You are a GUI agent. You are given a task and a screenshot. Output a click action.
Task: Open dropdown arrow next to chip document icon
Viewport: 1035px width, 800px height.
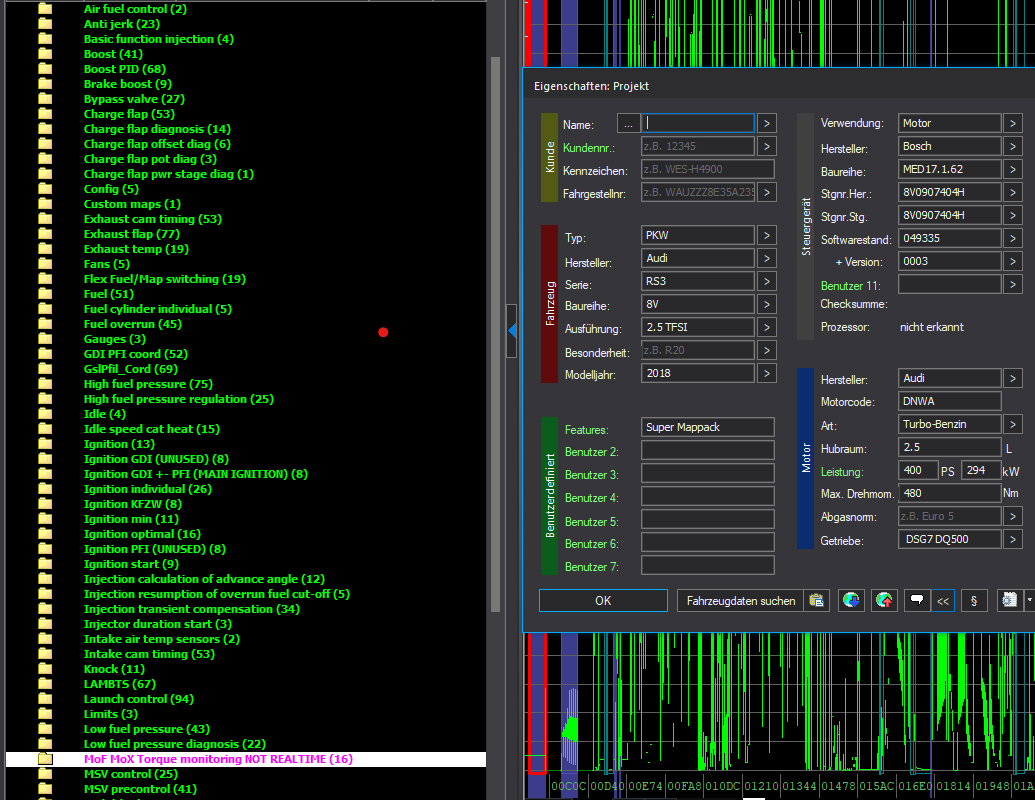tap(1029, 601)
